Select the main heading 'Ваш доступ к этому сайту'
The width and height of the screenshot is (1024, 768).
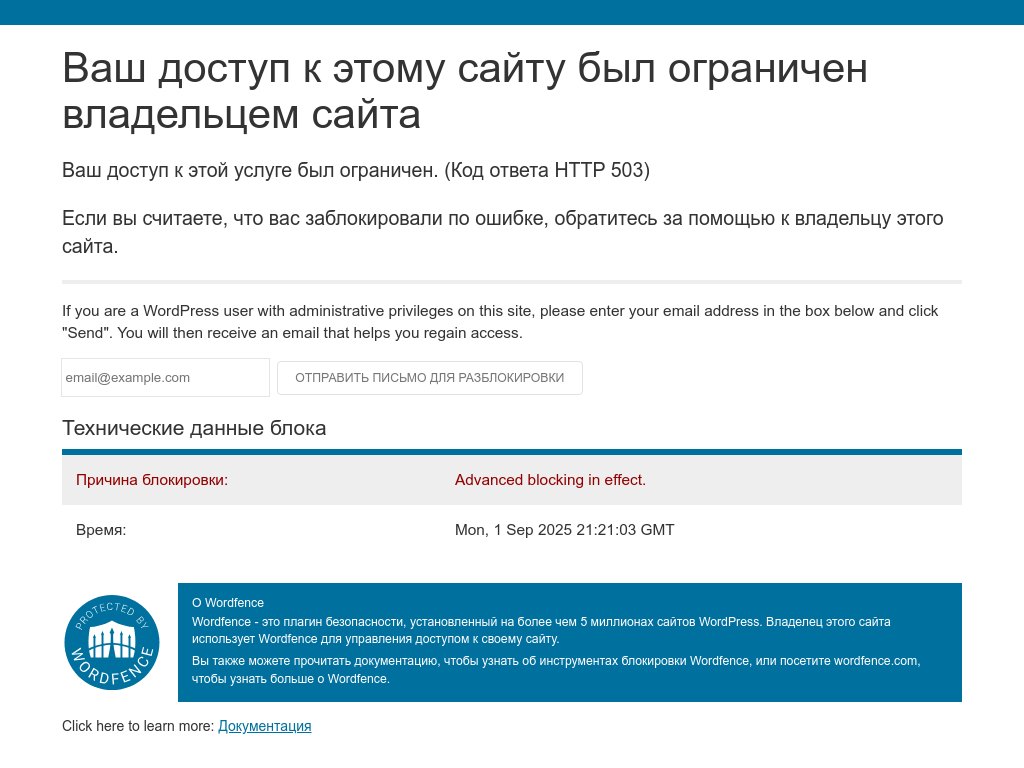click(464, 91)
